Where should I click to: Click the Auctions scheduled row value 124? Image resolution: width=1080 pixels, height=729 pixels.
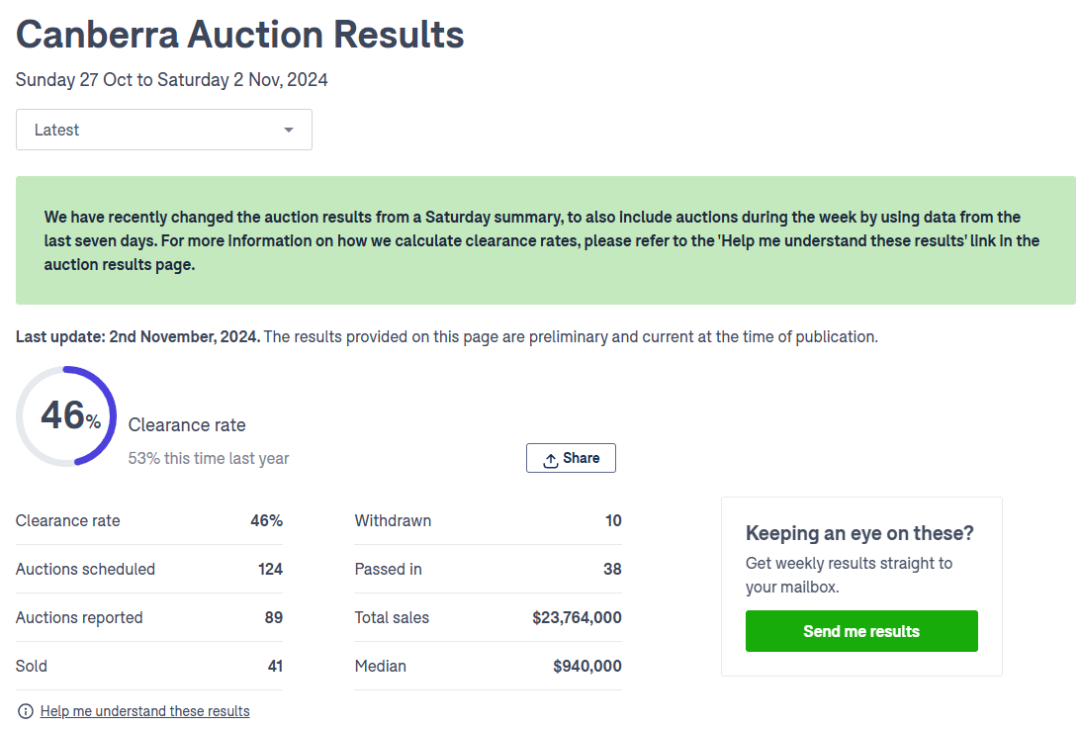270,569
